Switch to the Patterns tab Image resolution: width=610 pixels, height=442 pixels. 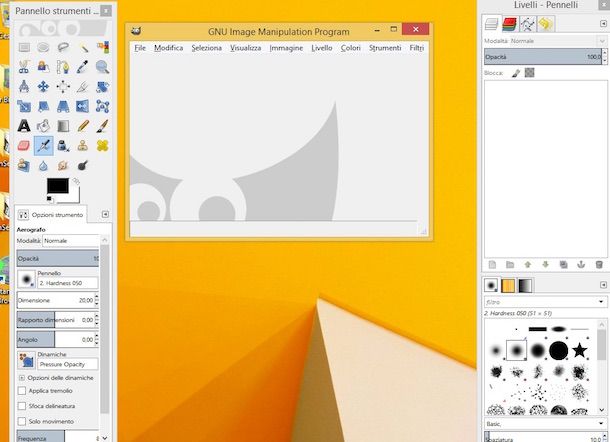pos(508,286)
